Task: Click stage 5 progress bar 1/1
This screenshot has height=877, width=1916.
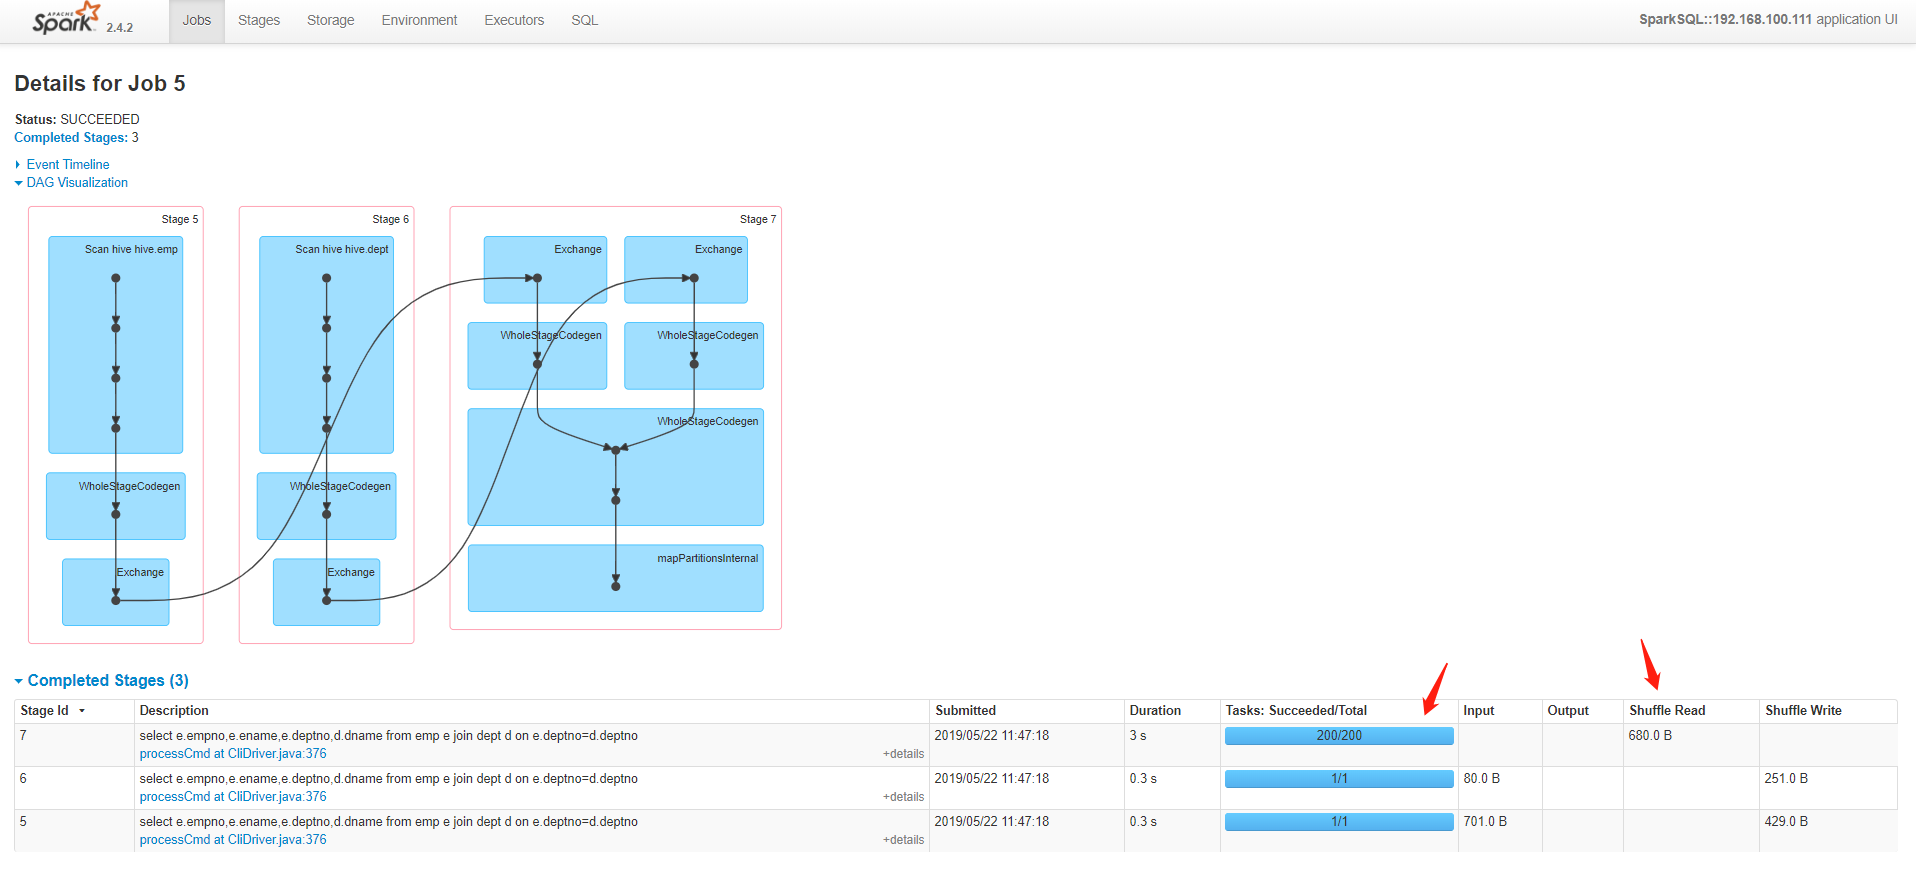Action: 1339,822
